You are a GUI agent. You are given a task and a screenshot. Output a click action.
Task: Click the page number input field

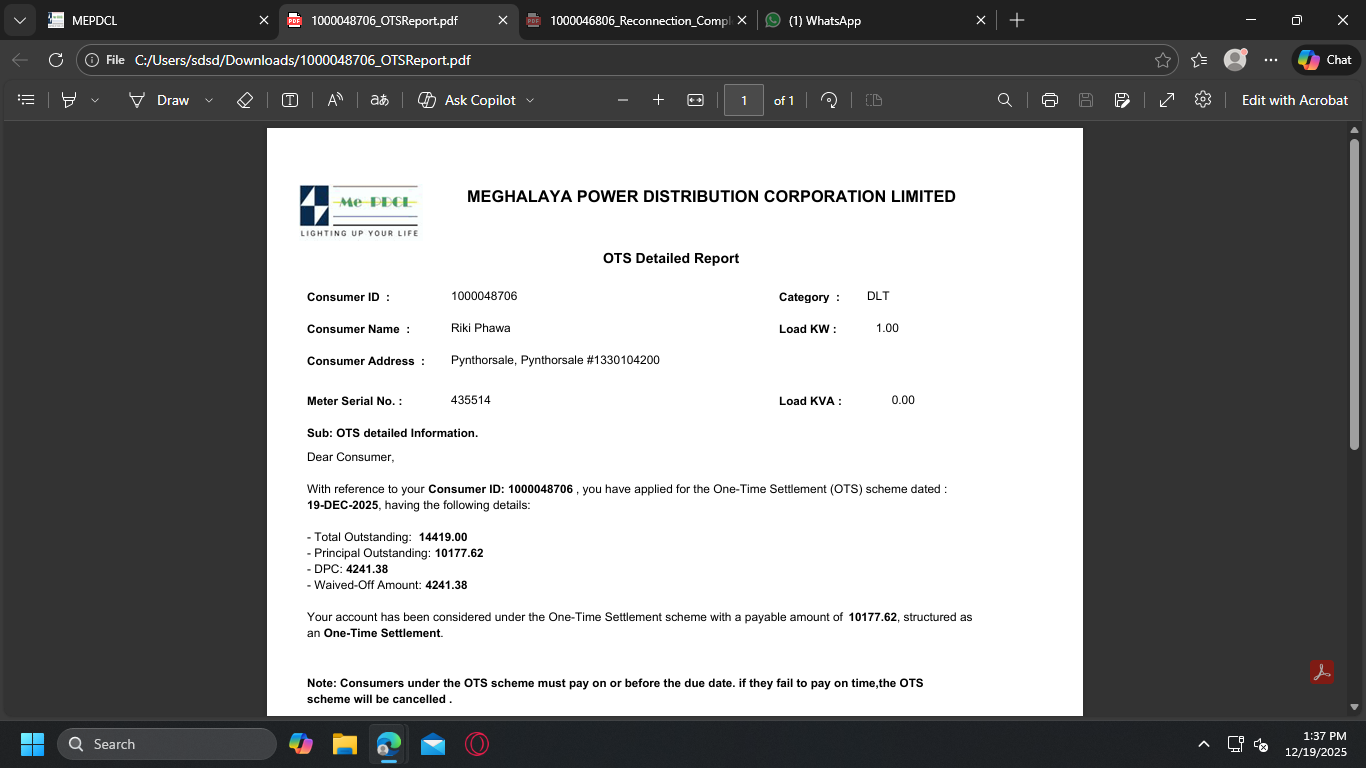pos(743,100)
